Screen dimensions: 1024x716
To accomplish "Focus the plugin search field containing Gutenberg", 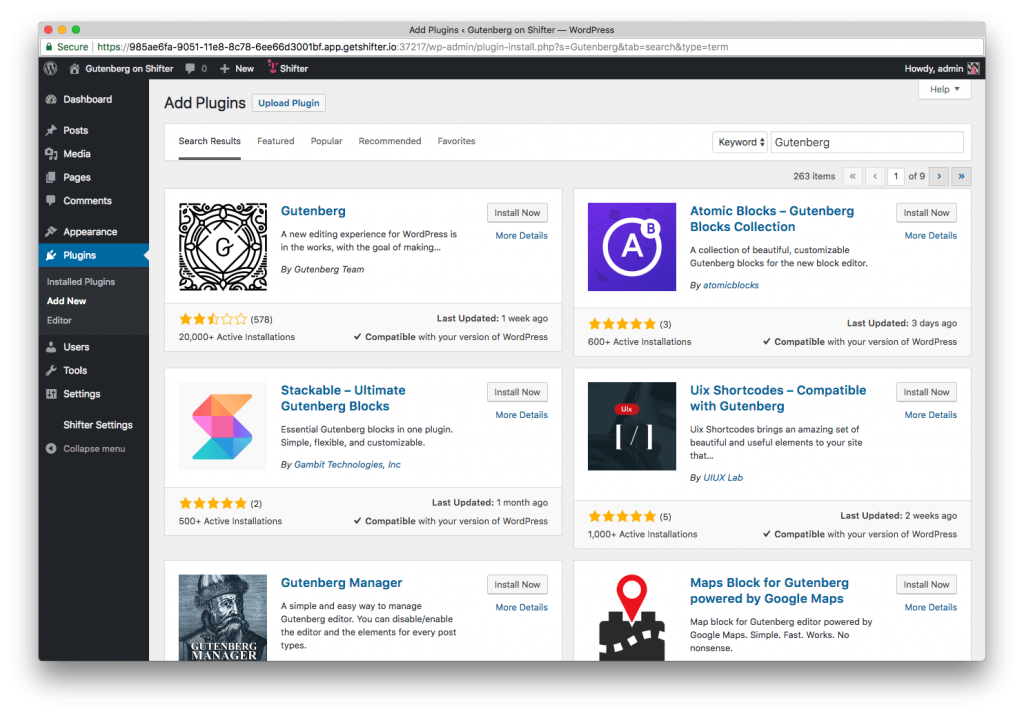I will tap(867, 142).
